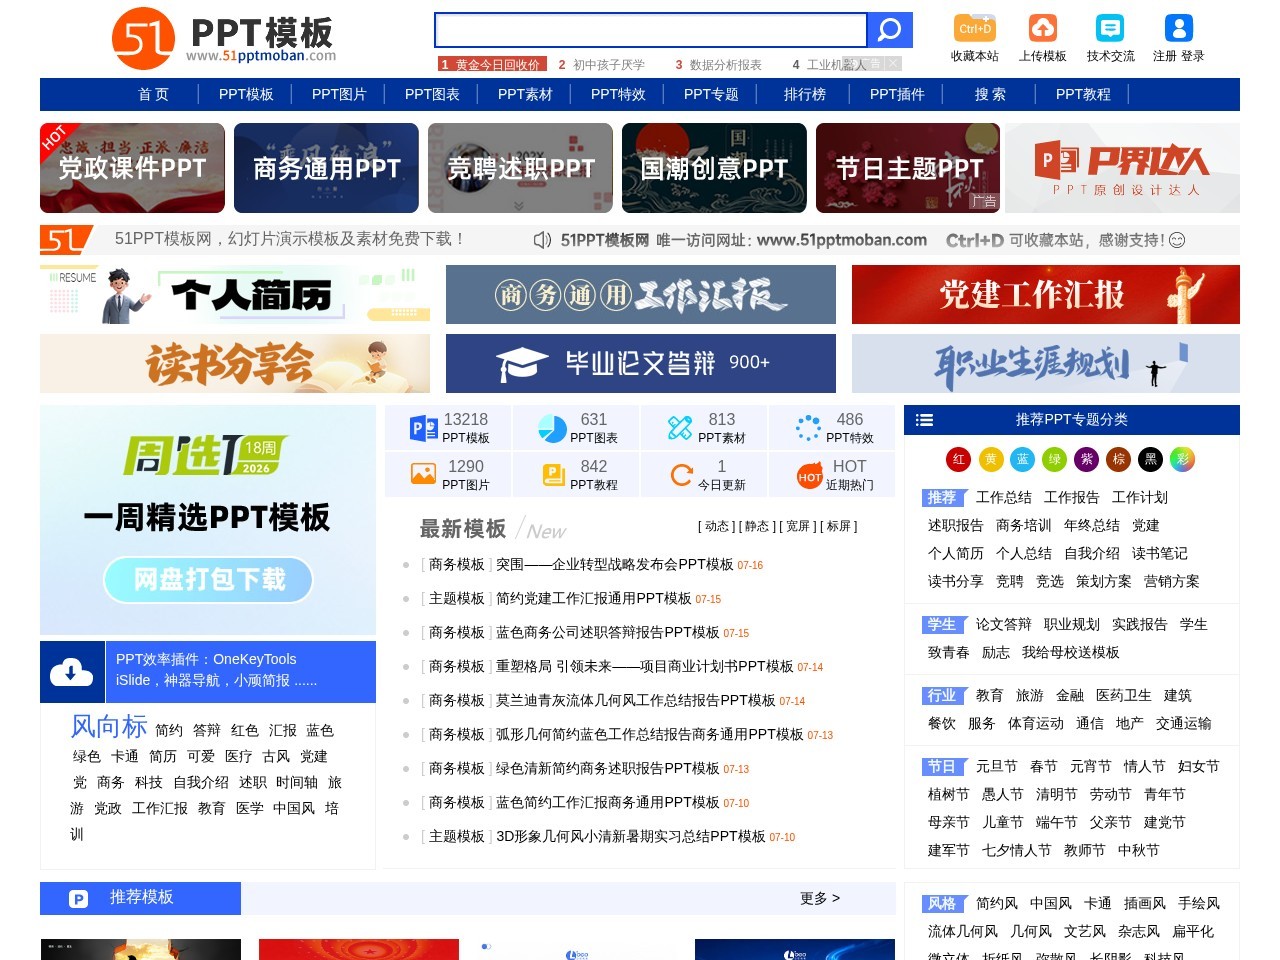
Task: Click the speaker announcement icon
Action: pyautogui.click(x=542, y=240)
